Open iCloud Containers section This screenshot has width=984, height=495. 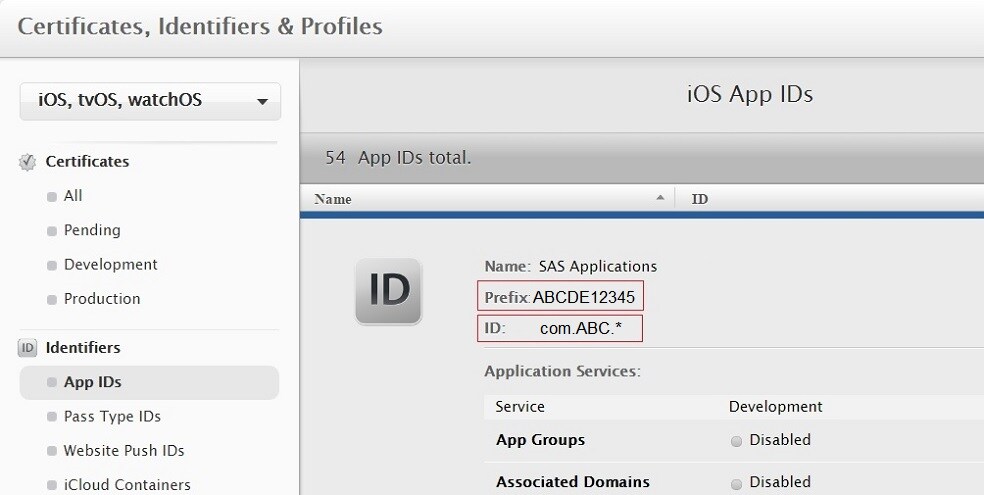click(127, 485)
